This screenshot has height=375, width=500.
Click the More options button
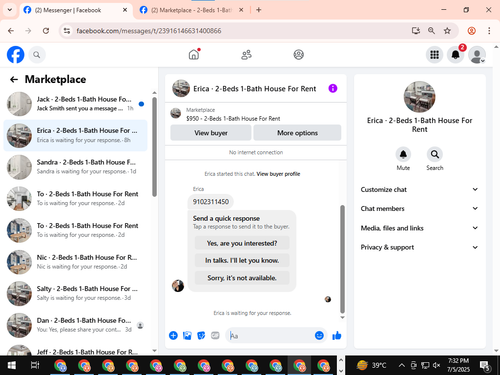click(297, 133)
